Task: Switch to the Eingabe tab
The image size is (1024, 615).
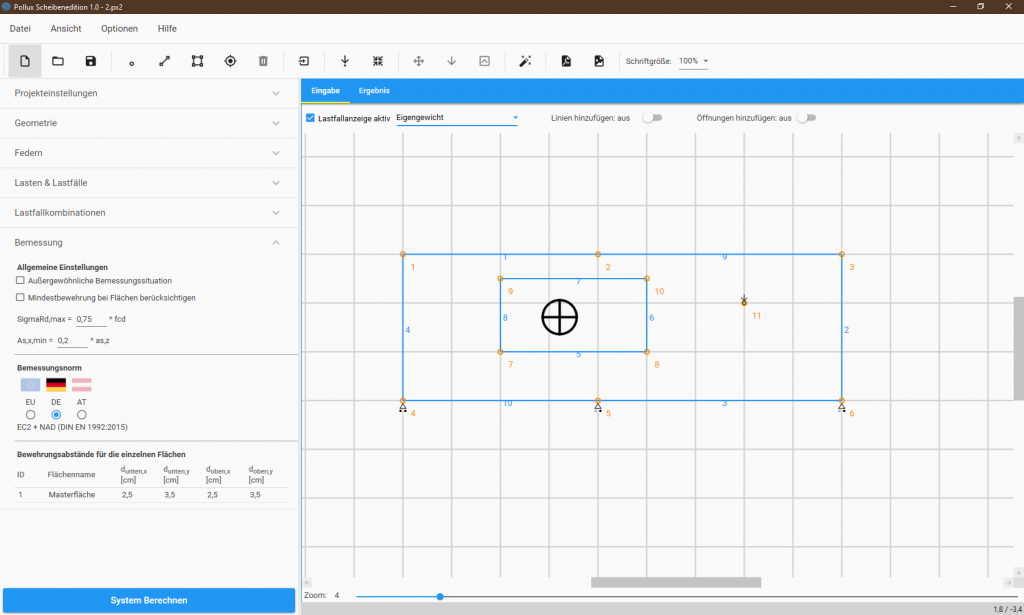Action: coord(325,91)
